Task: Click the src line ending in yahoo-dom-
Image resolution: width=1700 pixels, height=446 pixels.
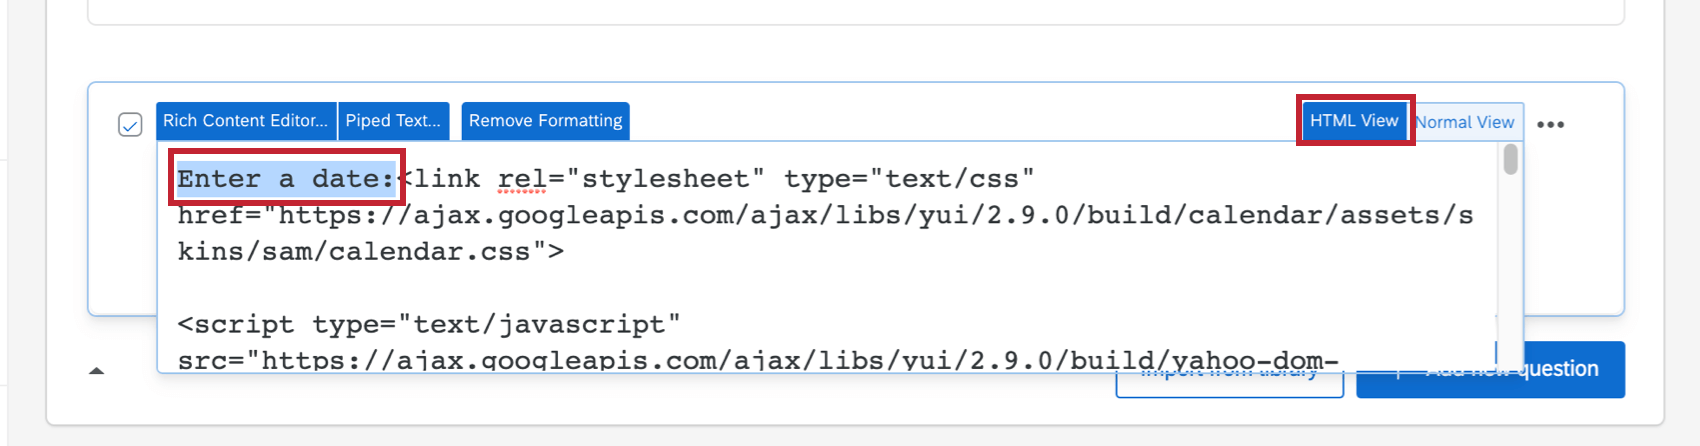Action: tap(757, 360)
